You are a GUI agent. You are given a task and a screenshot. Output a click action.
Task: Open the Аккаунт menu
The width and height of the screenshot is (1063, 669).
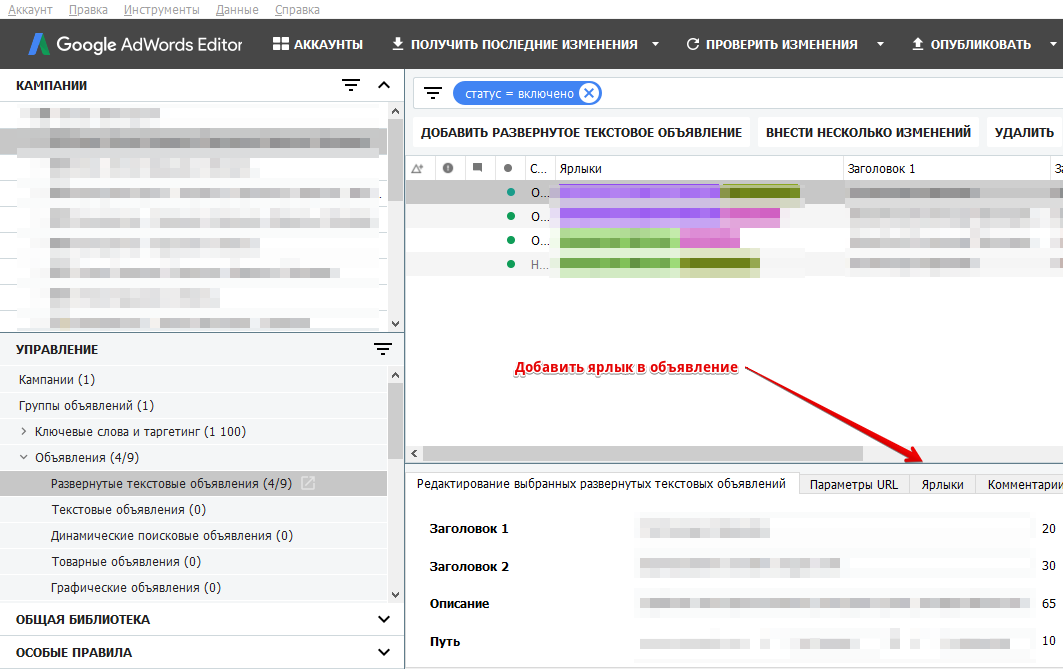[x=31, y=9]
